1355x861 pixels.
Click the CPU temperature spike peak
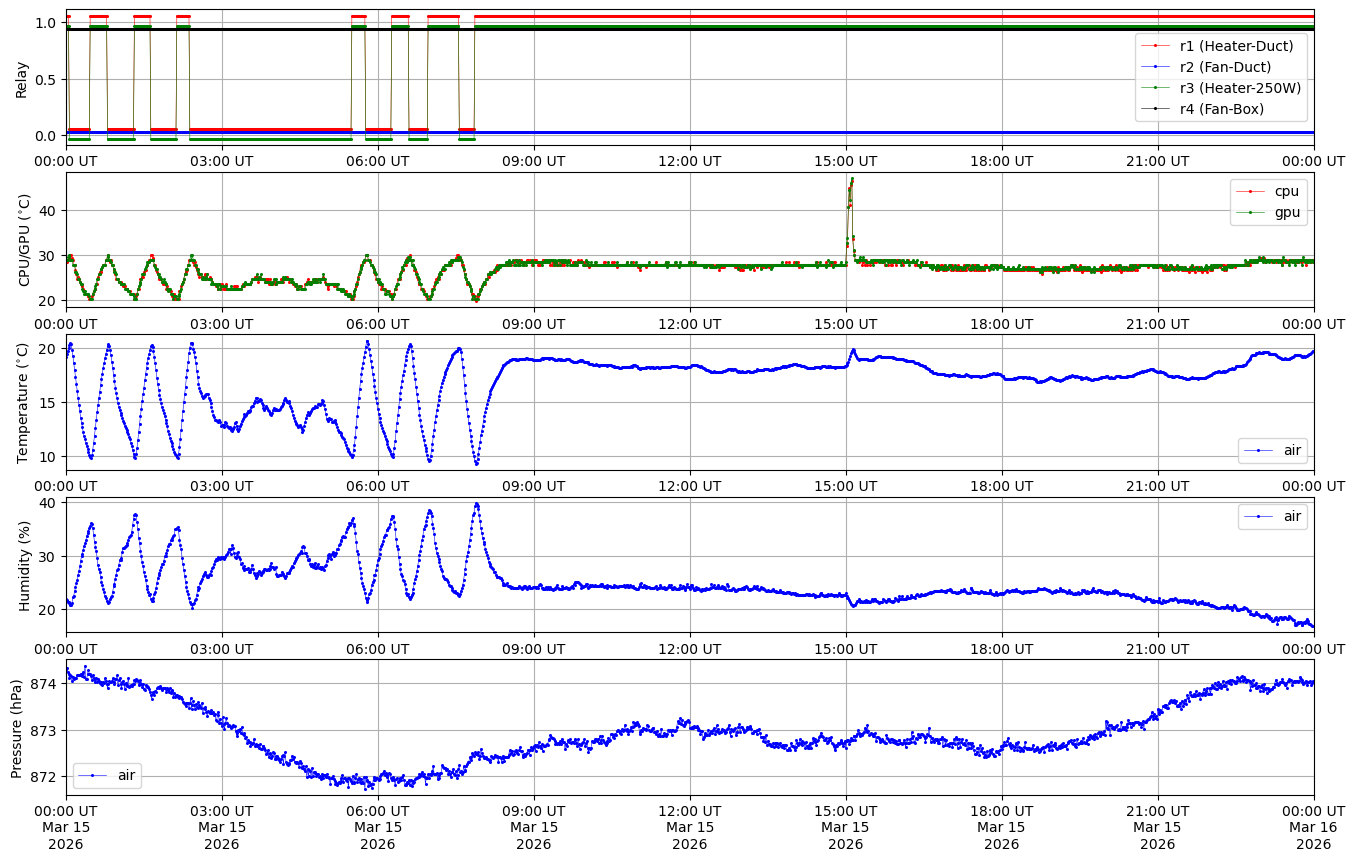tap(852, 179)
